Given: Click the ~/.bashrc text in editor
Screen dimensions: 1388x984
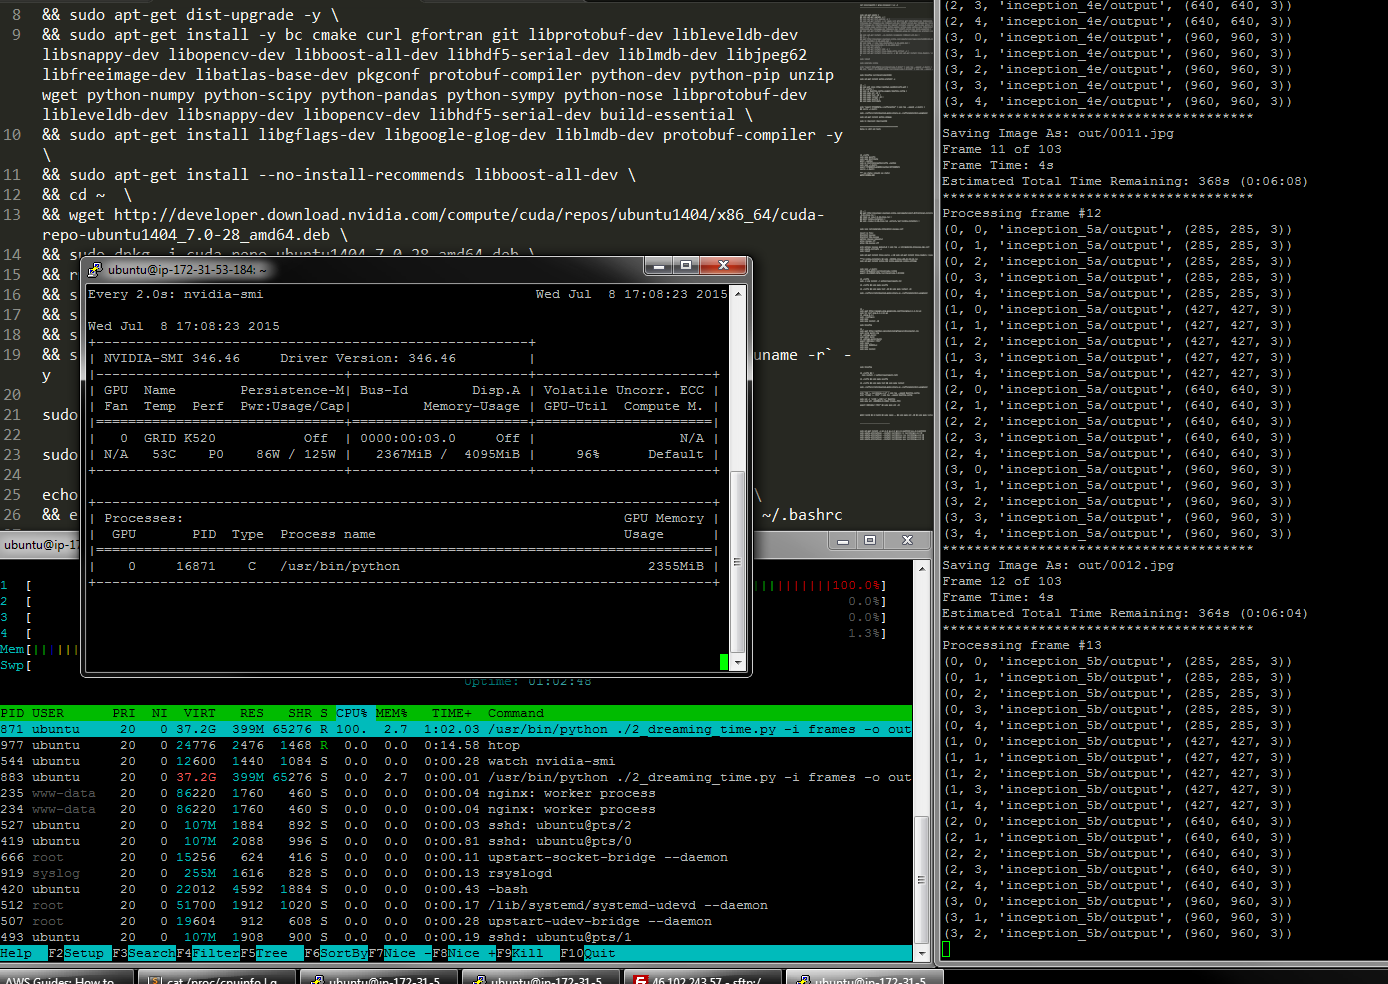Looking at the screenshot, I should [802, 514].
